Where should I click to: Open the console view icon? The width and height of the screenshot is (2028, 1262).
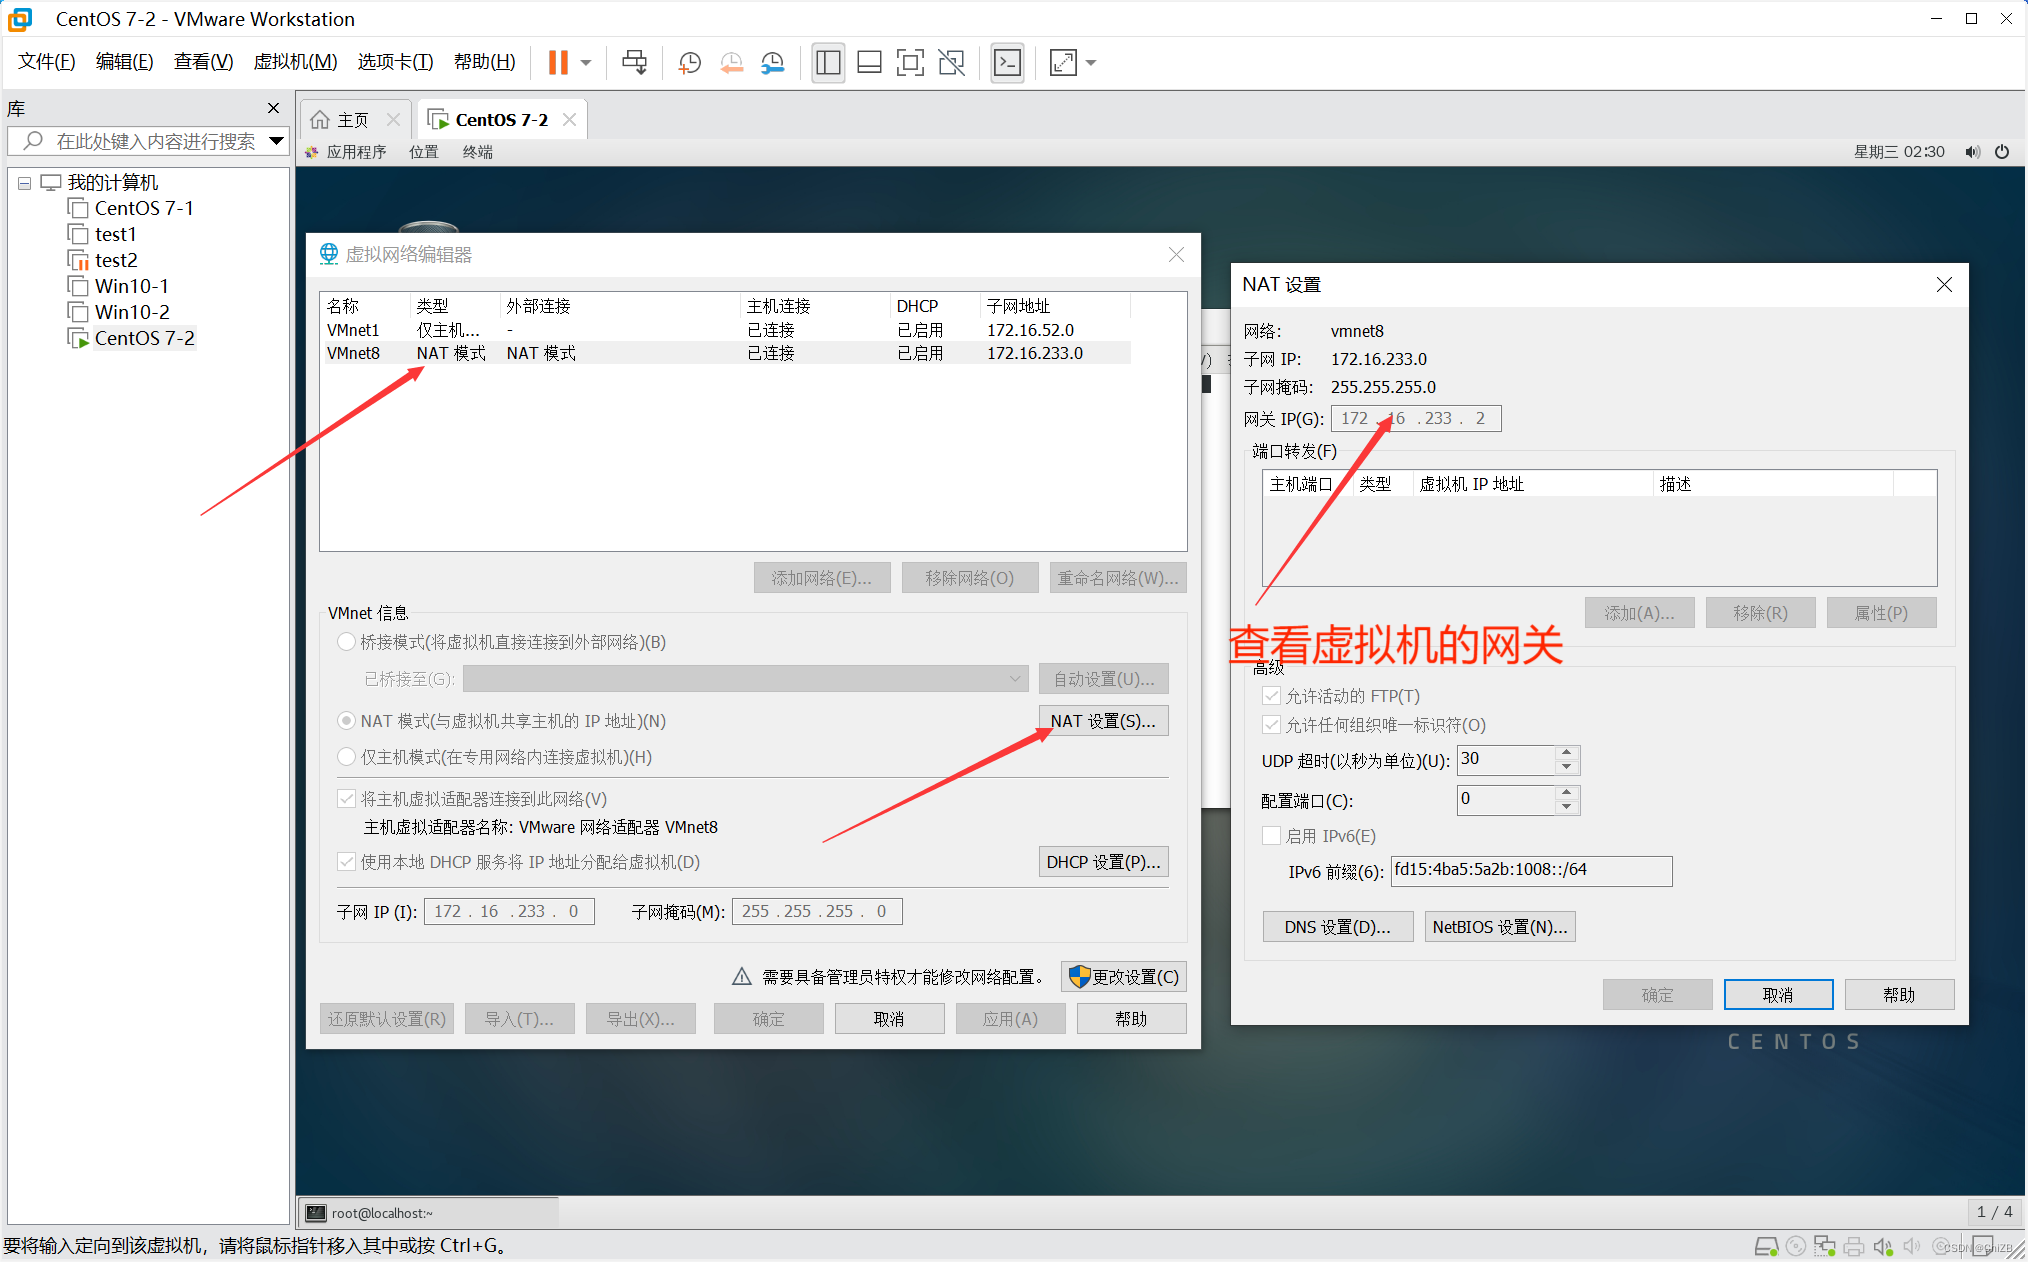coord(1007,63)
